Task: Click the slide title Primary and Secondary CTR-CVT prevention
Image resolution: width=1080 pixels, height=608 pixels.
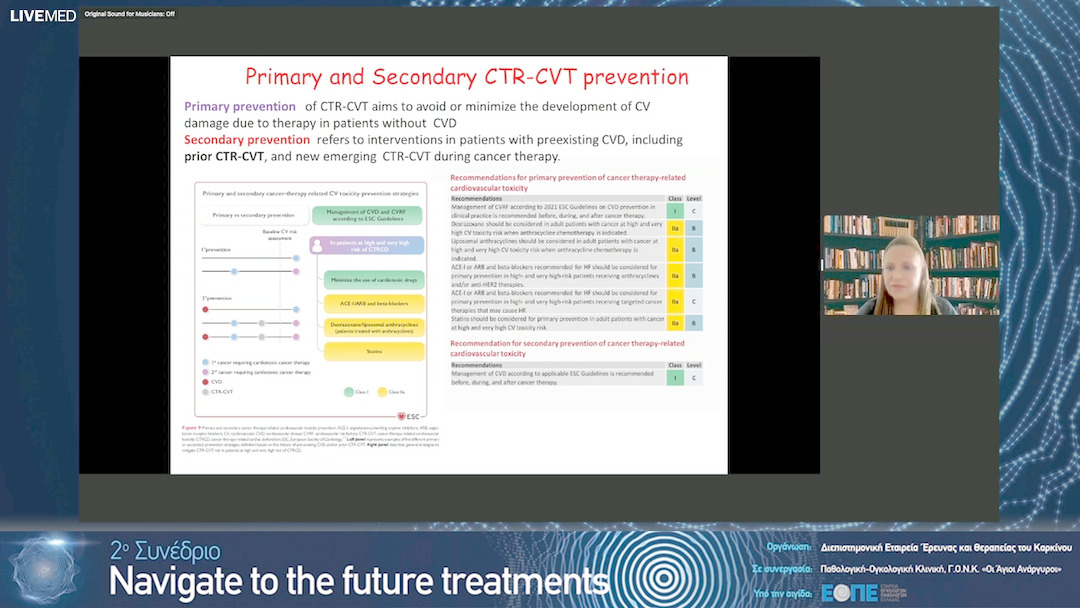Action: coord(467,77)
